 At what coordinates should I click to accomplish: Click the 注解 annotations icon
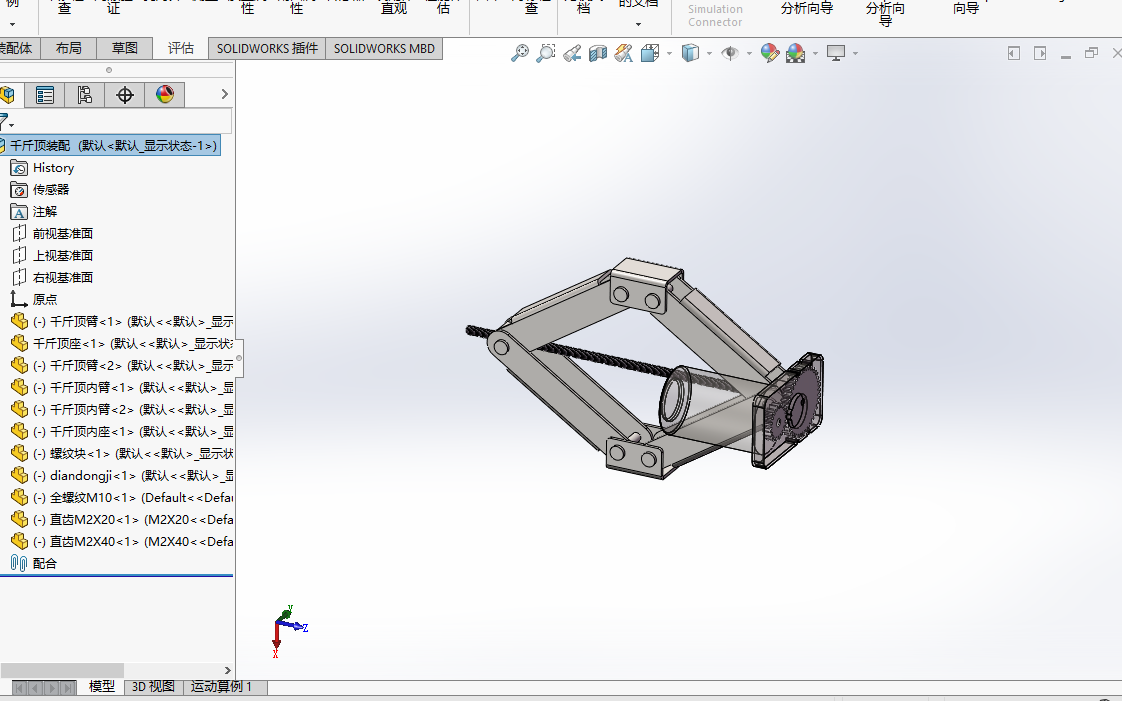19,212
